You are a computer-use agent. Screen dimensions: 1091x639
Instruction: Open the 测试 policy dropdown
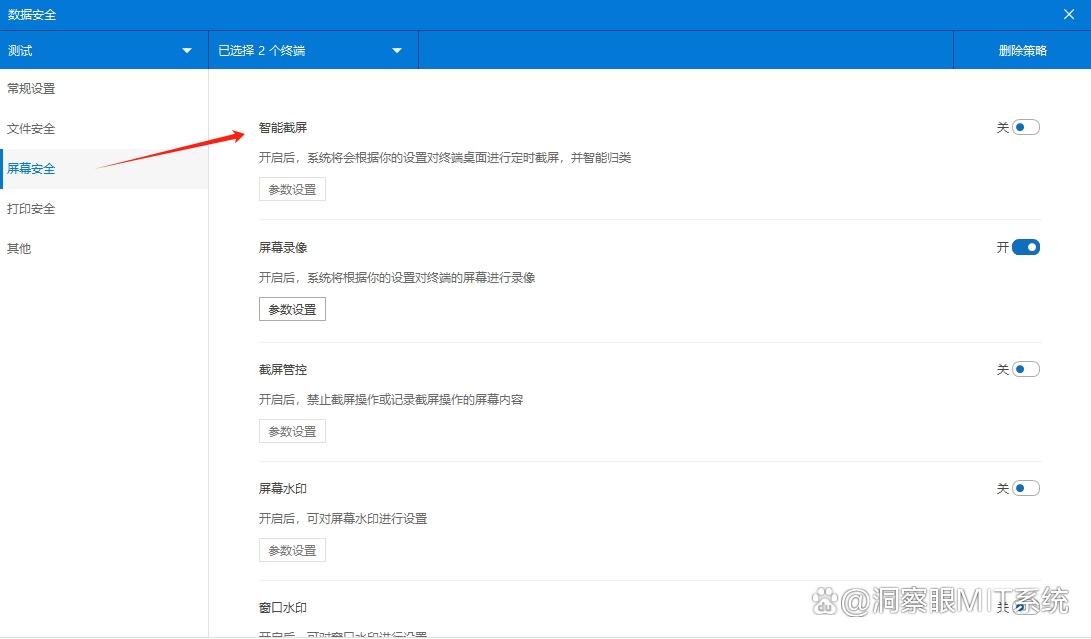(104, 50)
